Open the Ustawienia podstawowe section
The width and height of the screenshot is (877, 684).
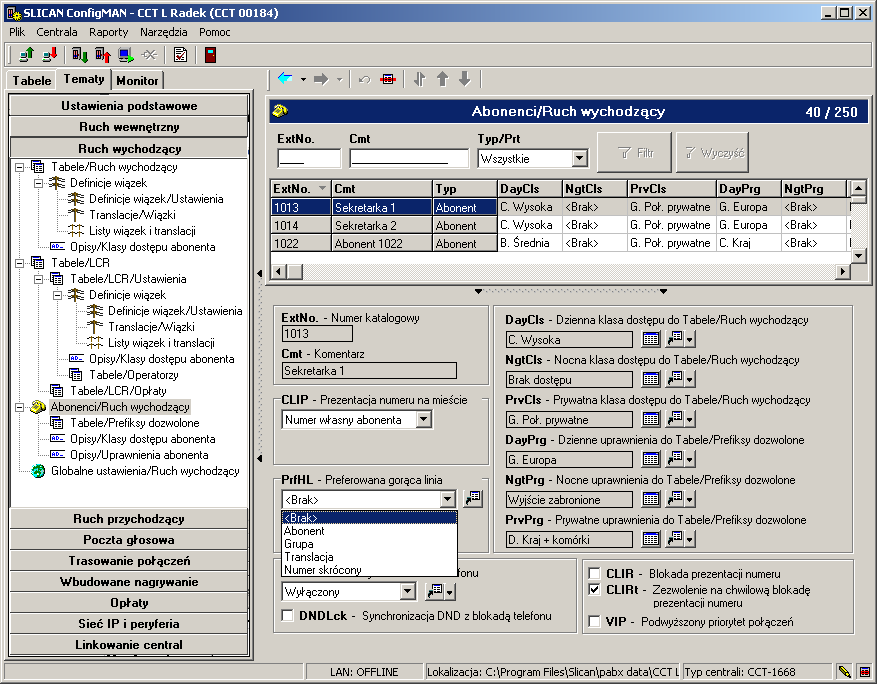coord(129,106)
